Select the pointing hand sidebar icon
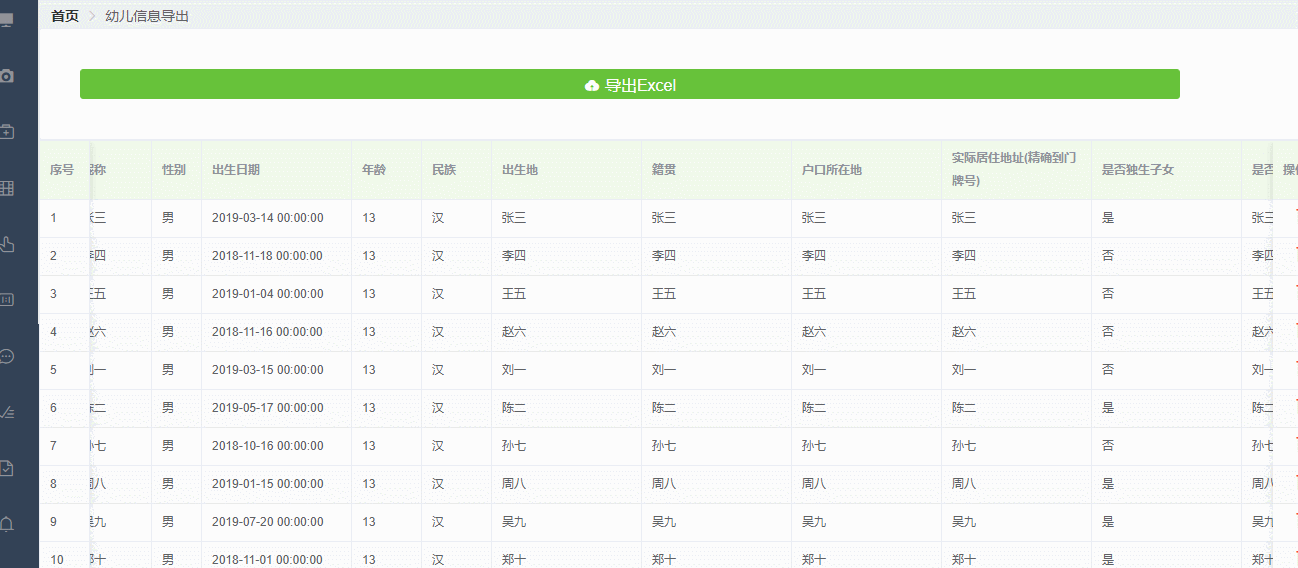The image size is (1298, 568). click(7, 244)
